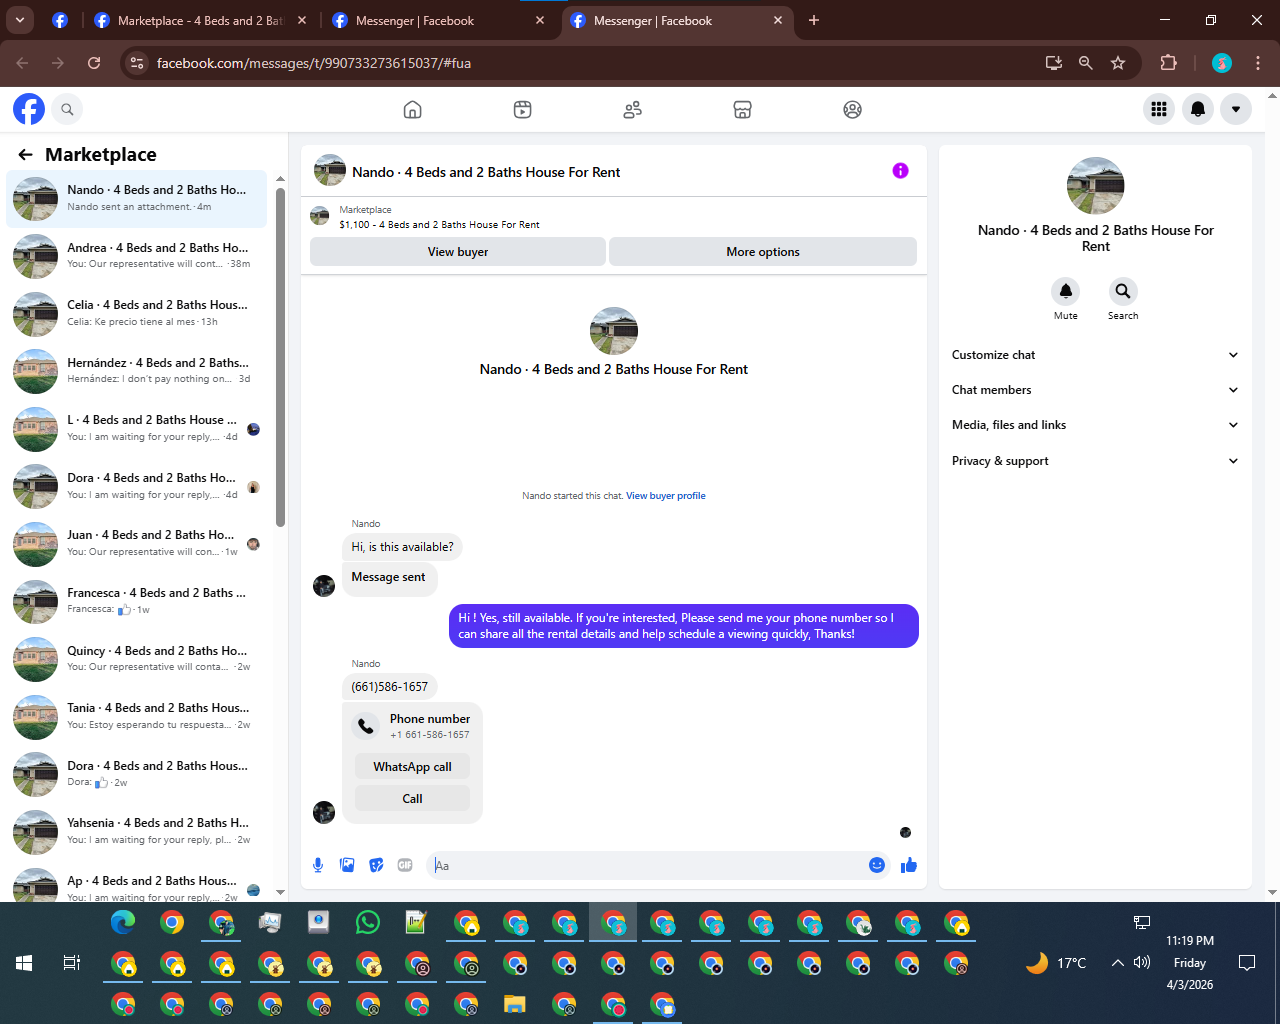Open the Chrome extensions puzzle icon

[x=1168, y=63]
